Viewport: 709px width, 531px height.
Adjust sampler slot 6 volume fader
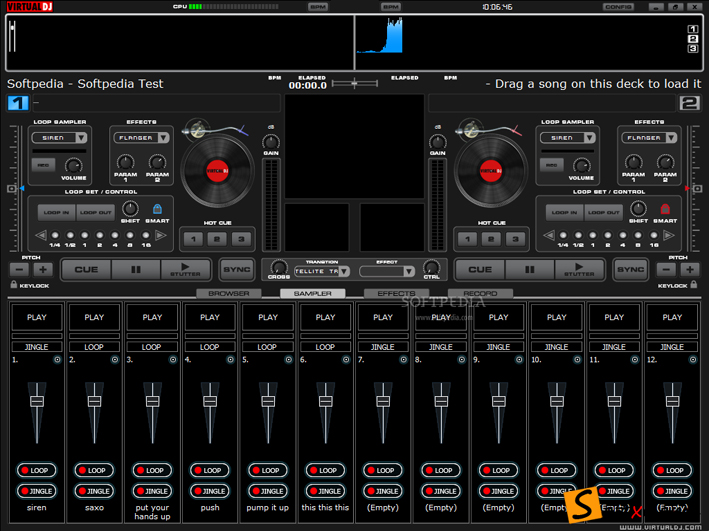[x=326, y=401]
